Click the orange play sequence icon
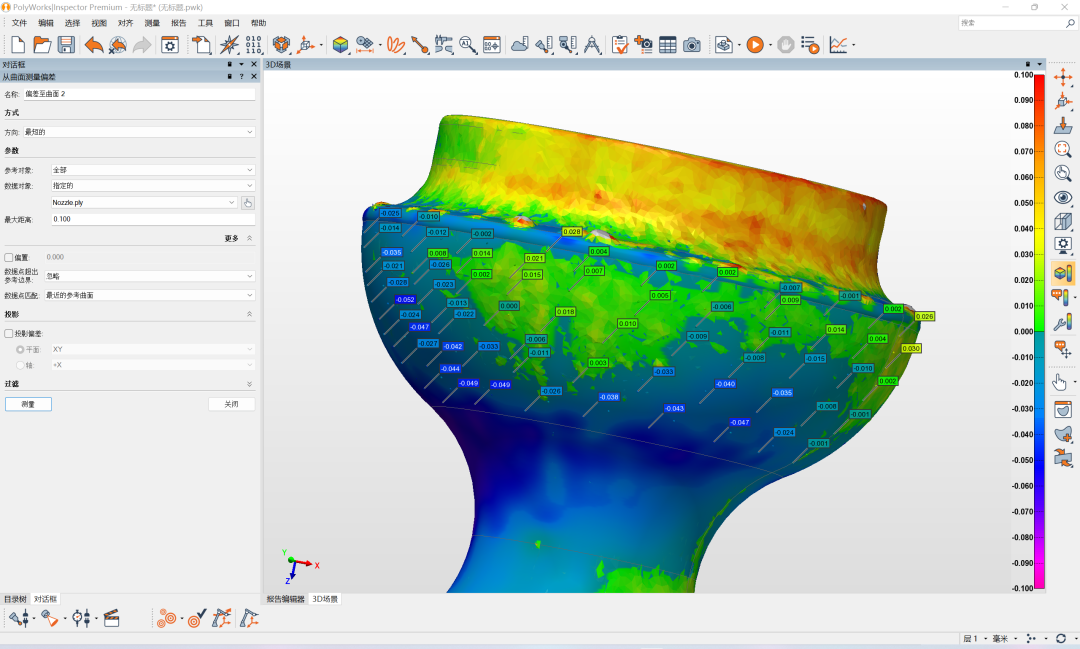 (754, 44)
